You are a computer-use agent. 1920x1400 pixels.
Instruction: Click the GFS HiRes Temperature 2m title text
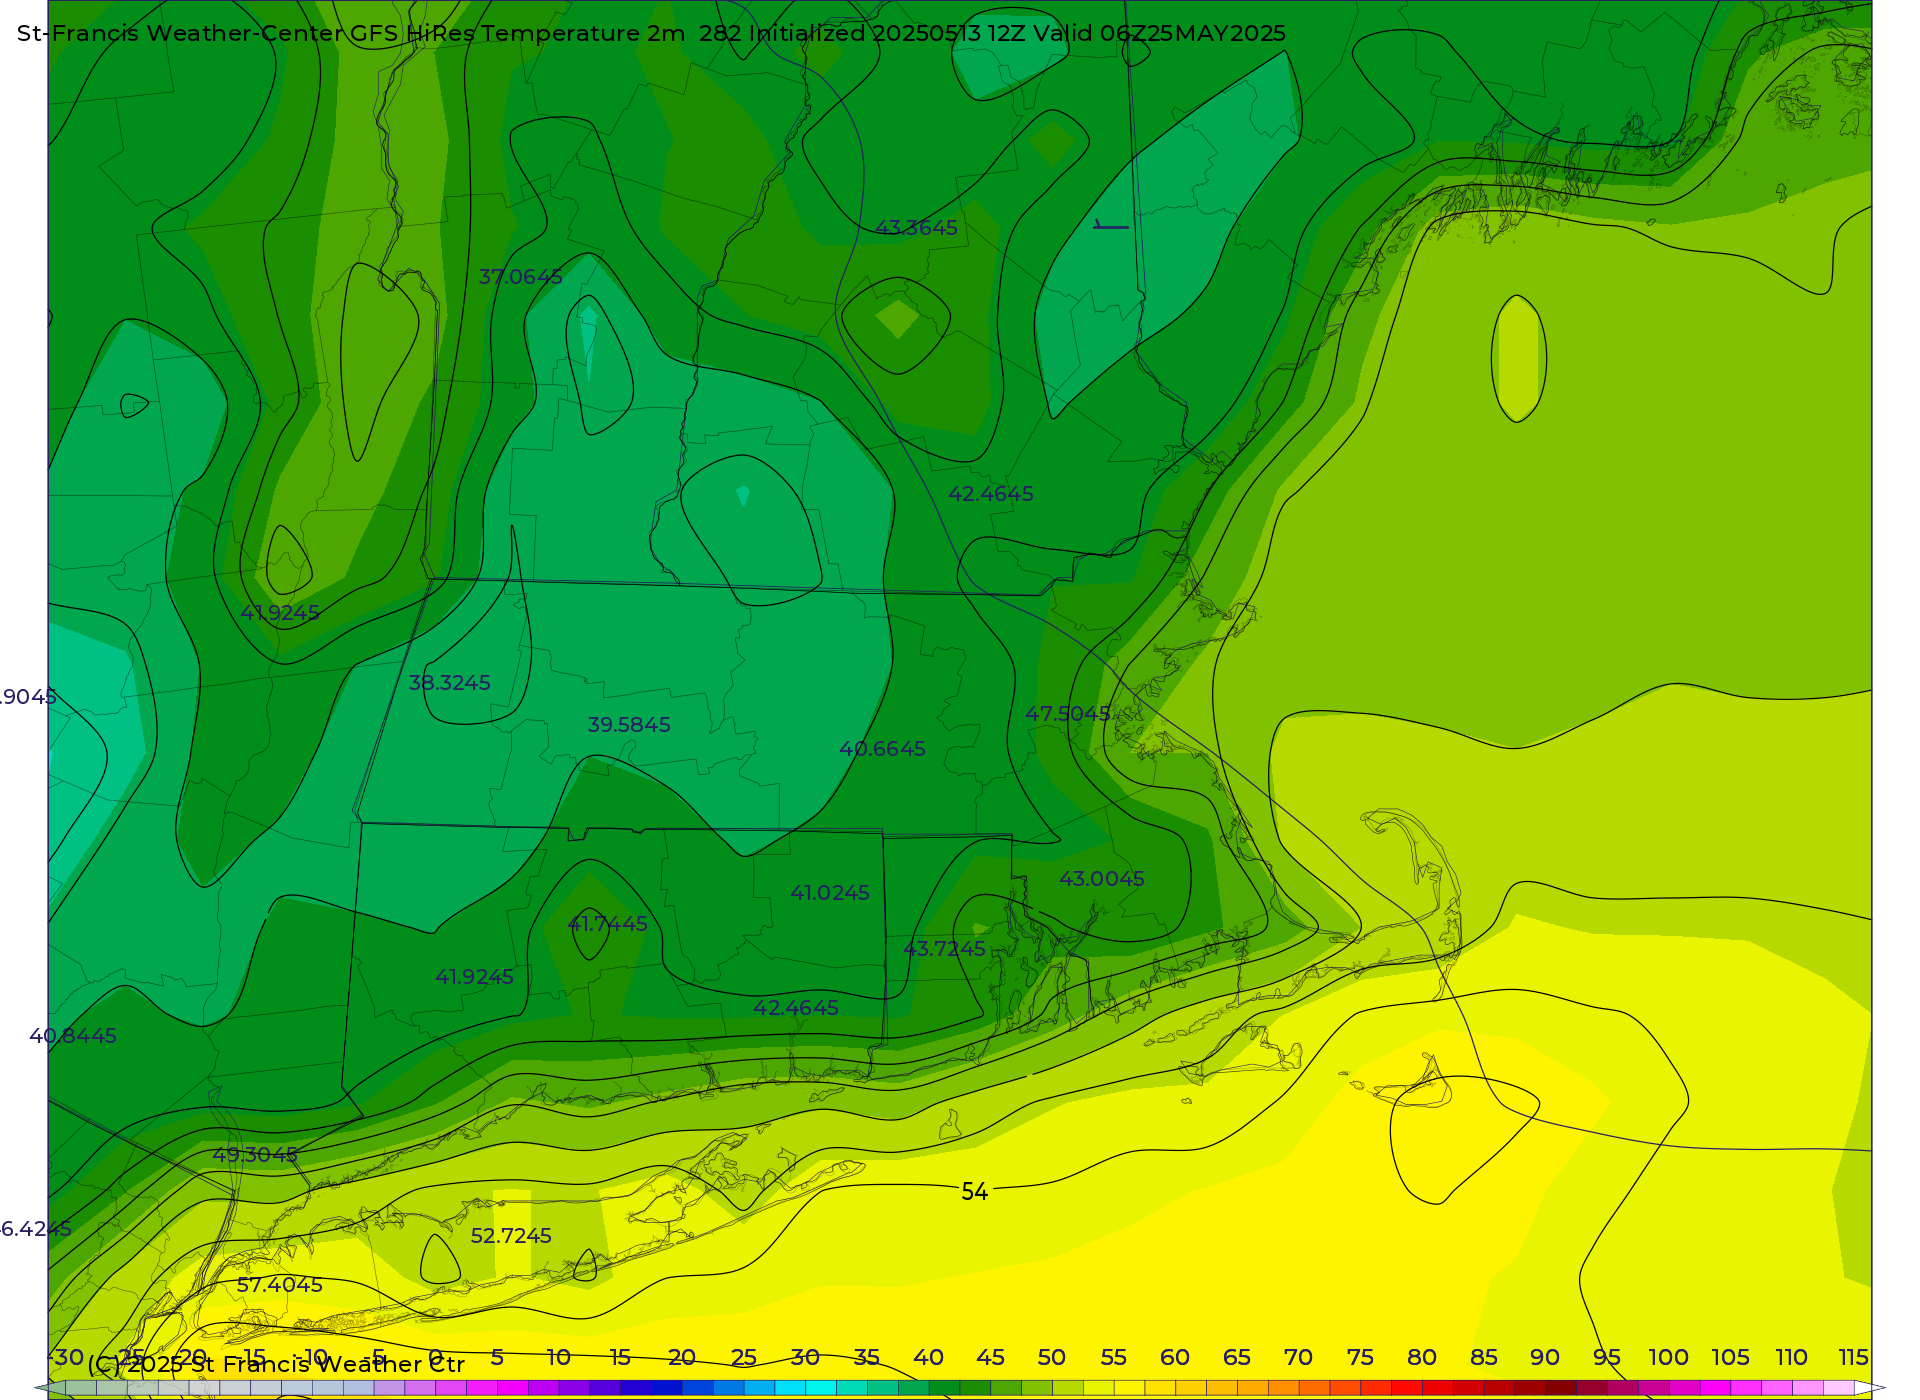click(x=517, y=33)
